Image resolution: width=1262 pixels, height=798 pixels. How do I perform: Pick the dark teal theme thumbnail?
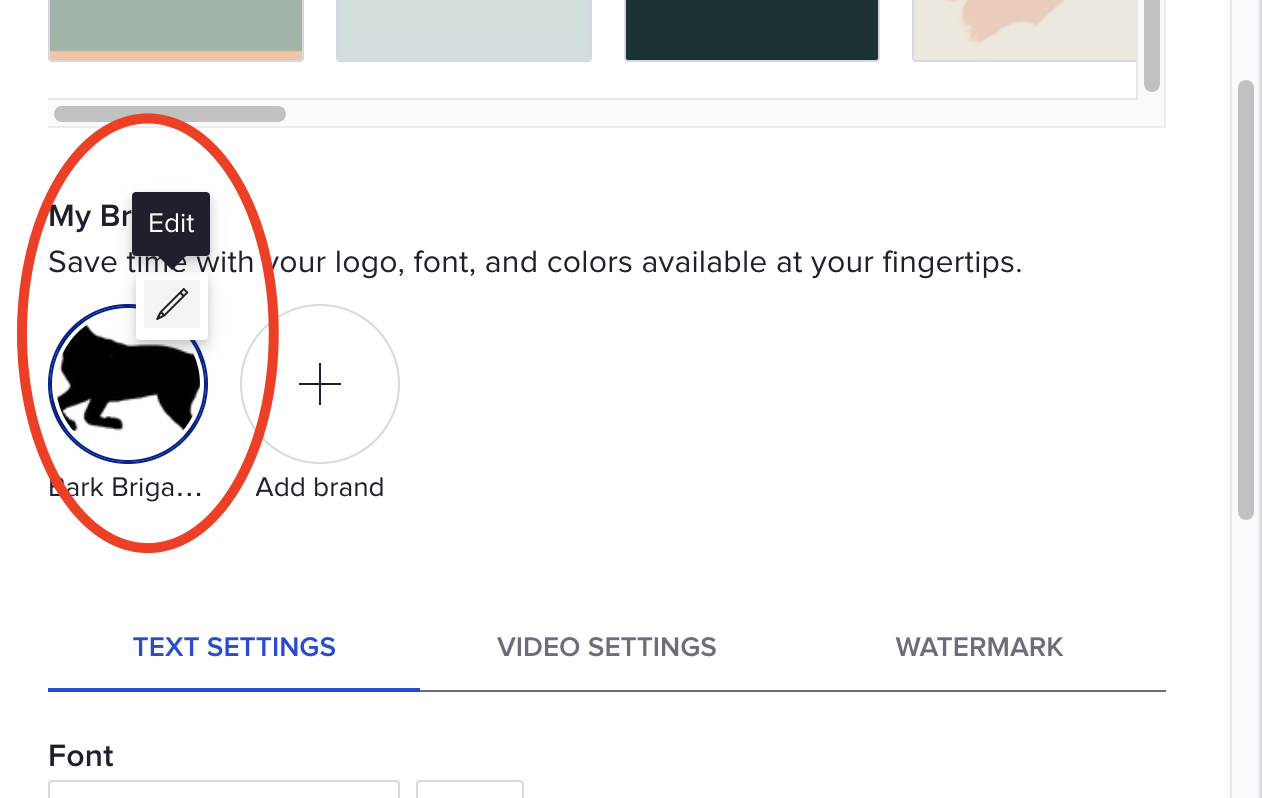[x=752, y=30]
